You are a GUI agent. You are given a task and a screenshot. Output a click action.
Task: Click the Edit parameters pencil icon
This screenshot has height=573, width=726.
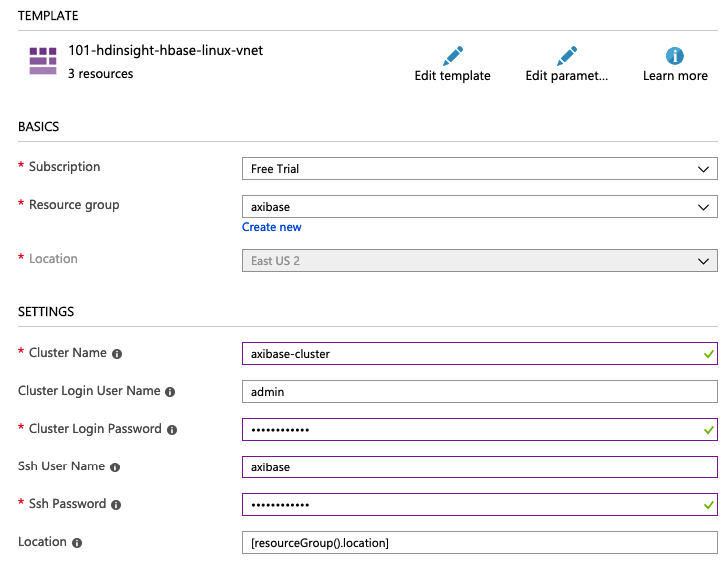pyautogui.click(x=567, y=56)
